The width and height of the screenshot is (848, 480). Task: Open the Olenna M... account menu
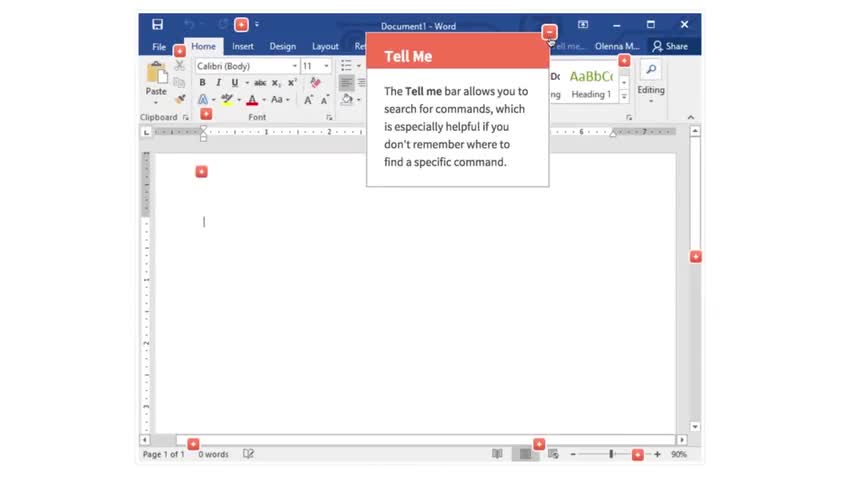[617, 46]
